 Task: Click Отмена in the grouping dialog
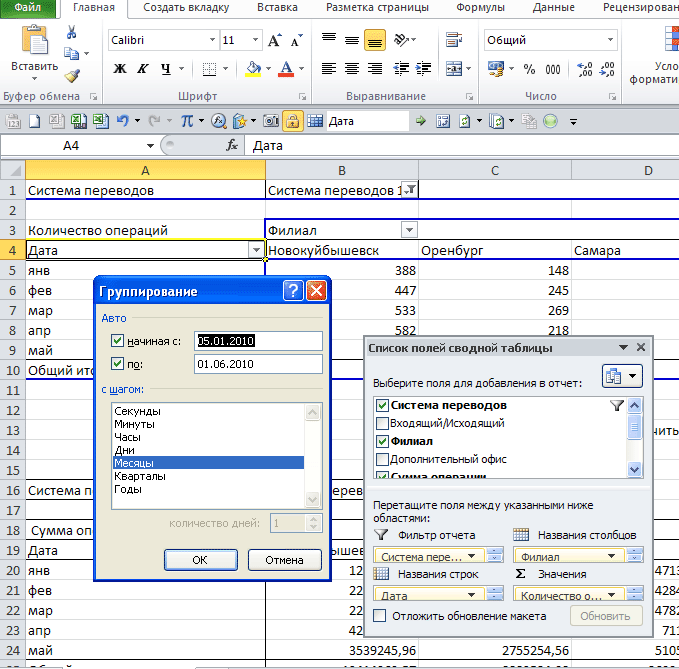(285, 560)
